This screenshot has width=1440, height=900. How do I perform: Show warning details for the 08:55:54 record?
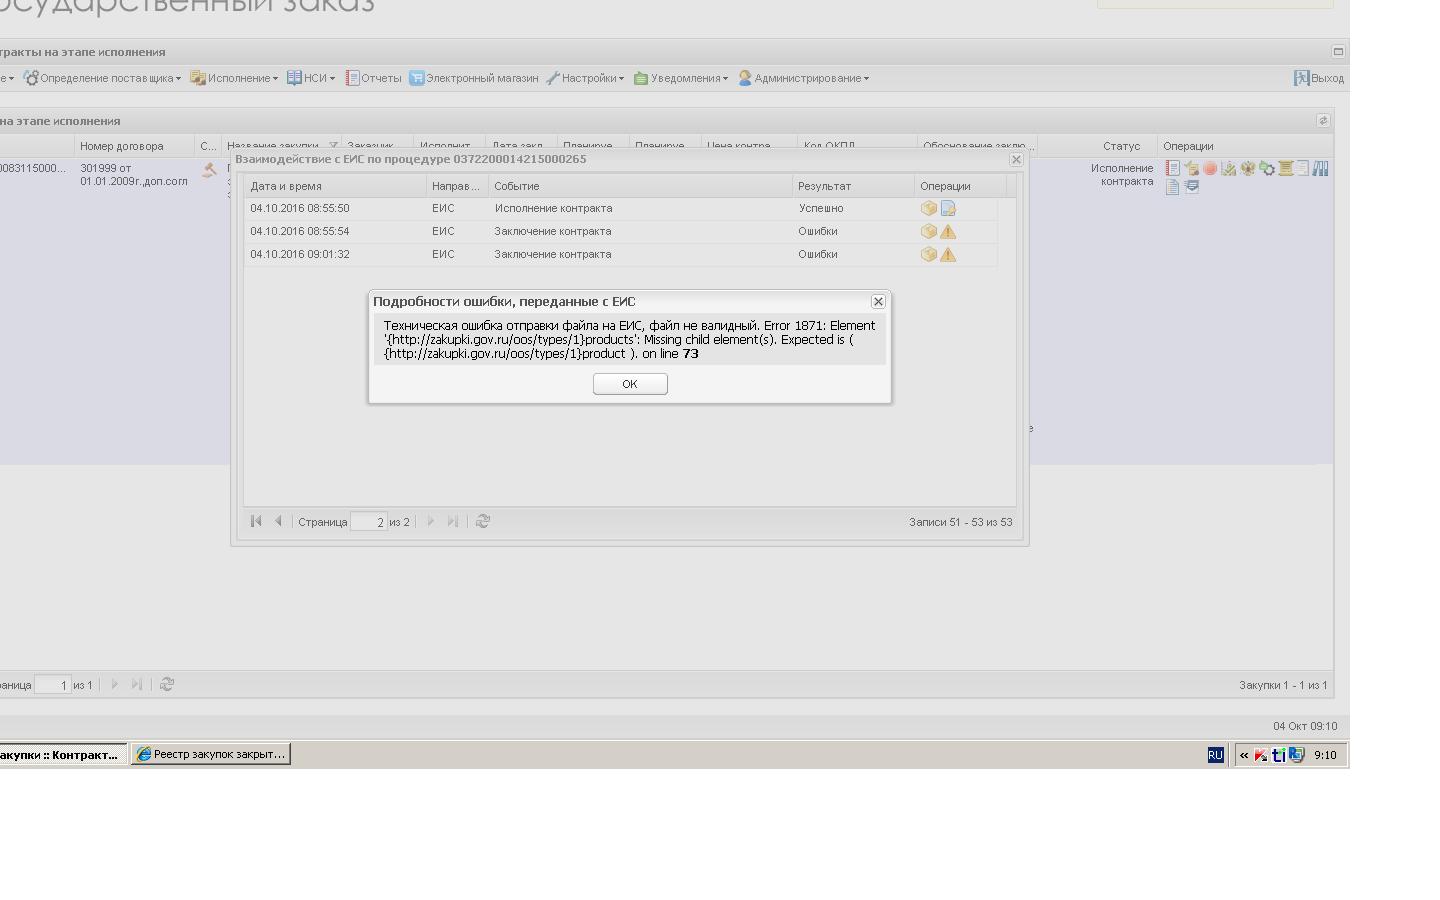pyautogui.click(x=948, y=232)
